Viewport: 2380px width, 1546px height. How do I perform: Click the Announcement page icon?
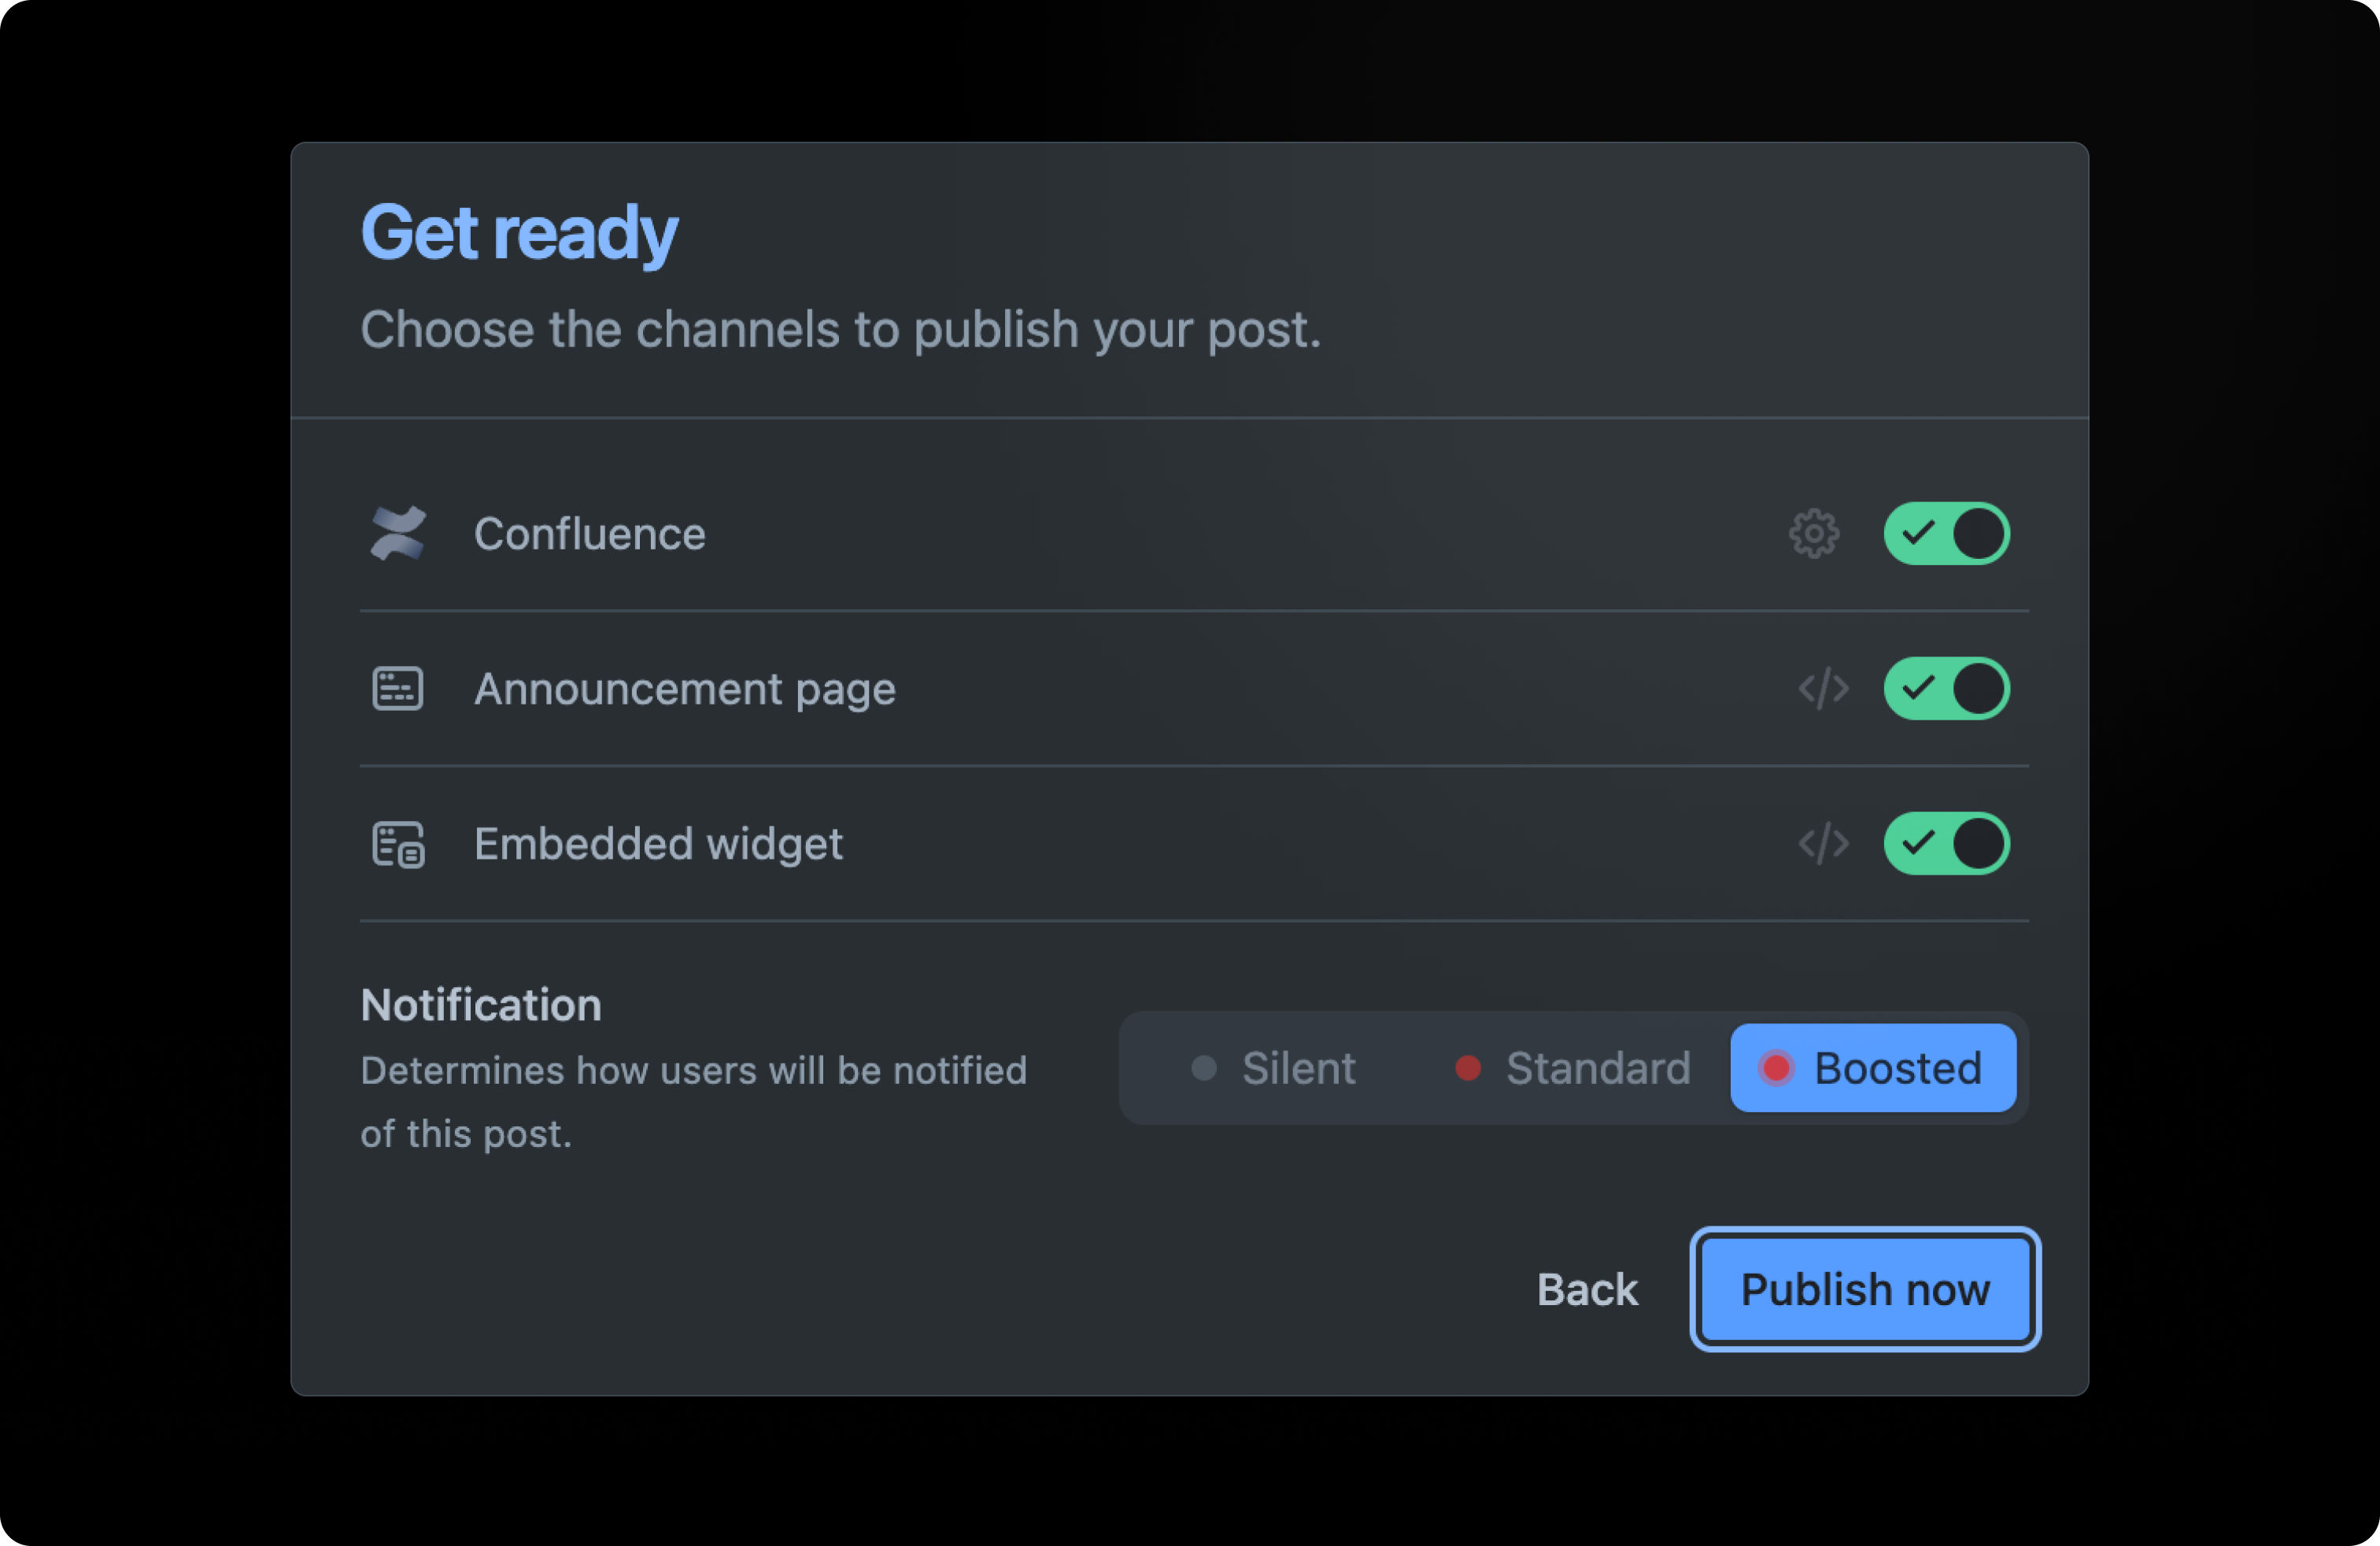click(x=398, y=689)
